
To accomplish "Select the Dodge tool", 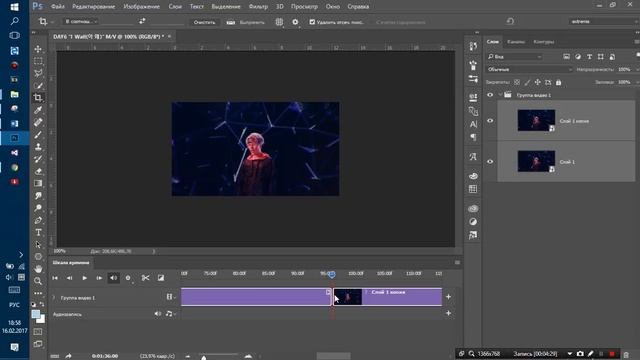I will 38,208.
